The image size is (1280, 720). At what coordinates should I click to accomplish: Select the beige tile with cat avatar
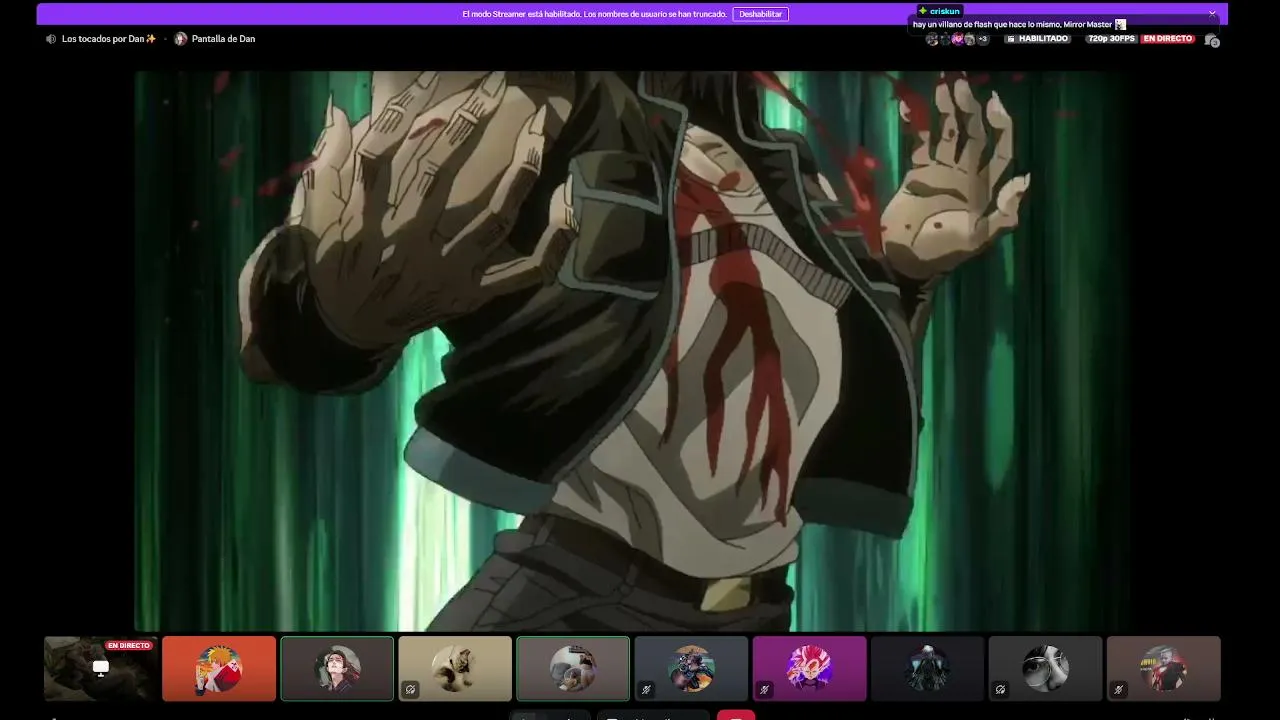(455, 668)
